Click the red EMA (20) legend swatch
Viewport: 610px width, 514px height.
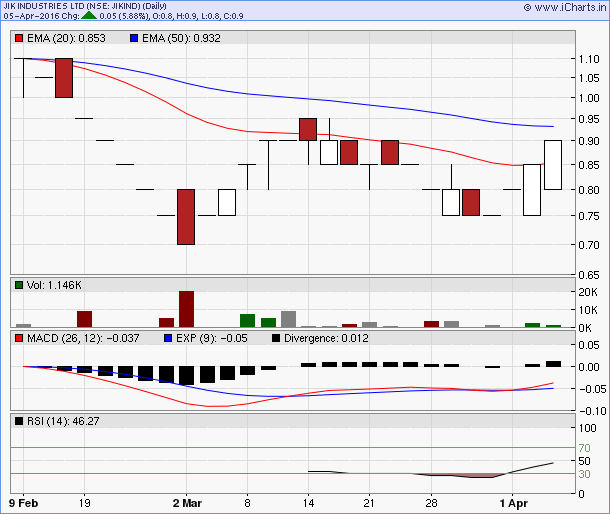pos(19,38)
